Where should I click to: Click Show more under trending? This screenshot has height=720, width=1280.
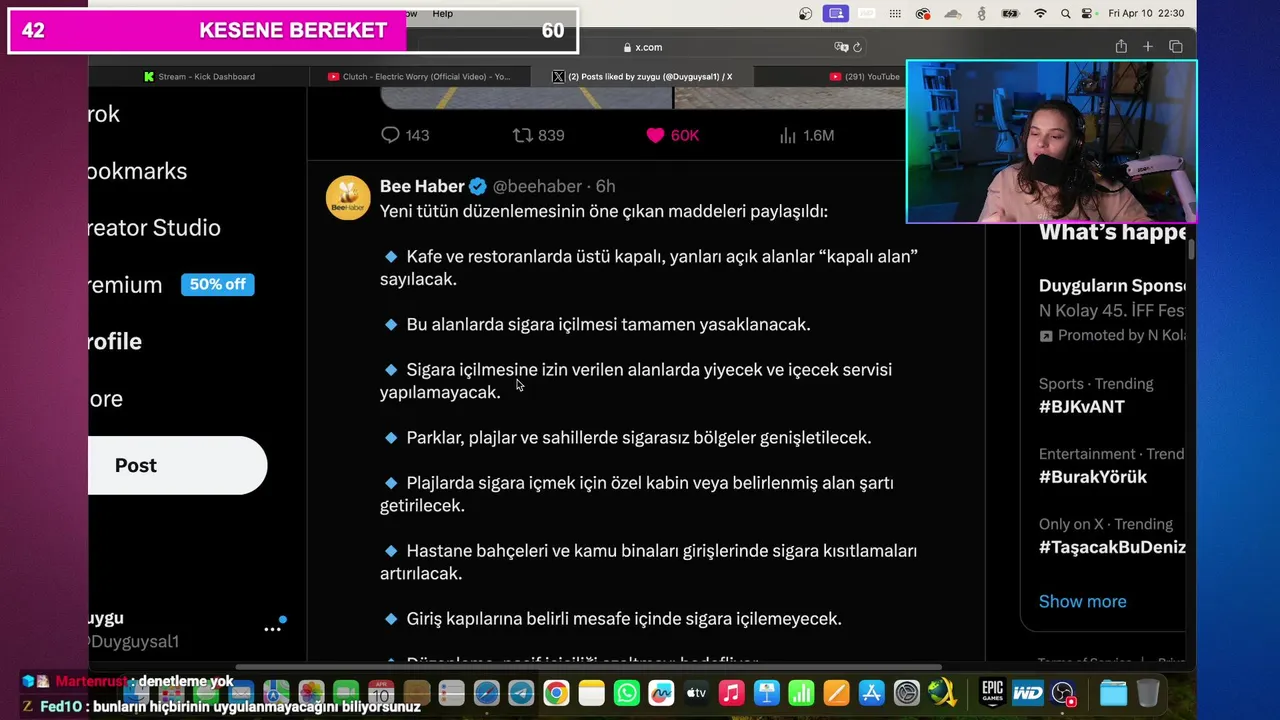(1082, 601)
